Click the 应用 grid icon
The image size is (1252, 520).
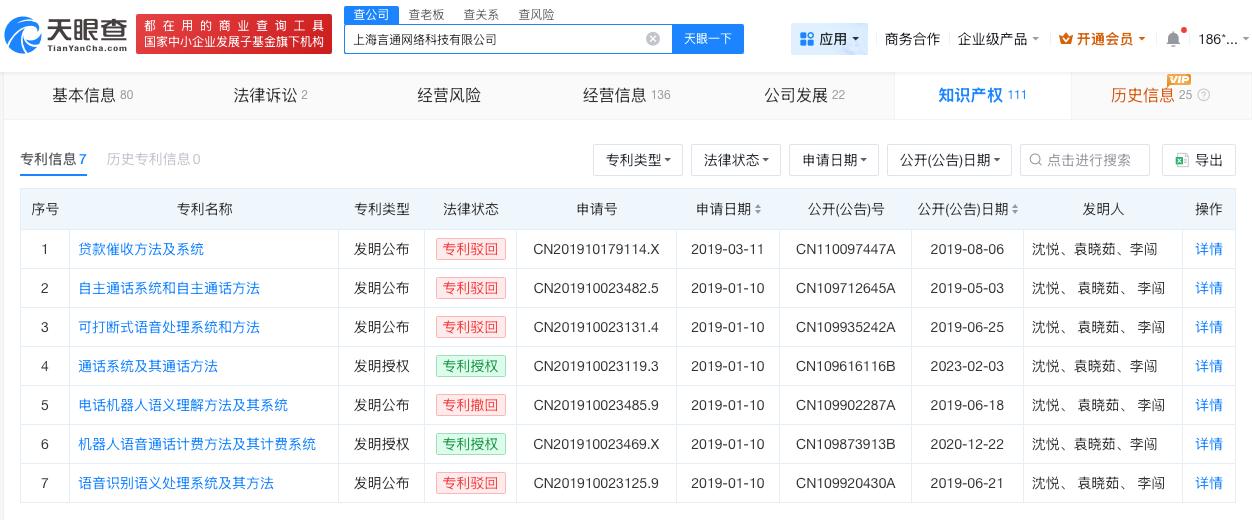[807, 39]
